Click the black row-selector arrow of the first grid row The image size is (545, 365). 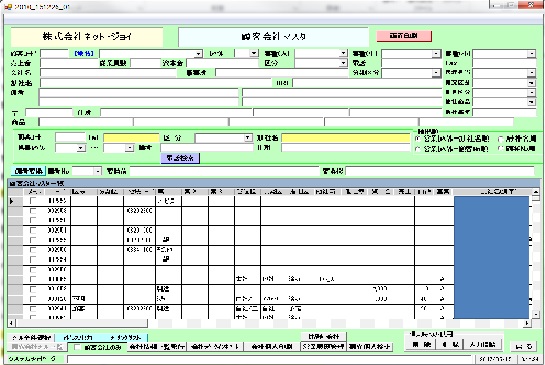pos(12,201)
